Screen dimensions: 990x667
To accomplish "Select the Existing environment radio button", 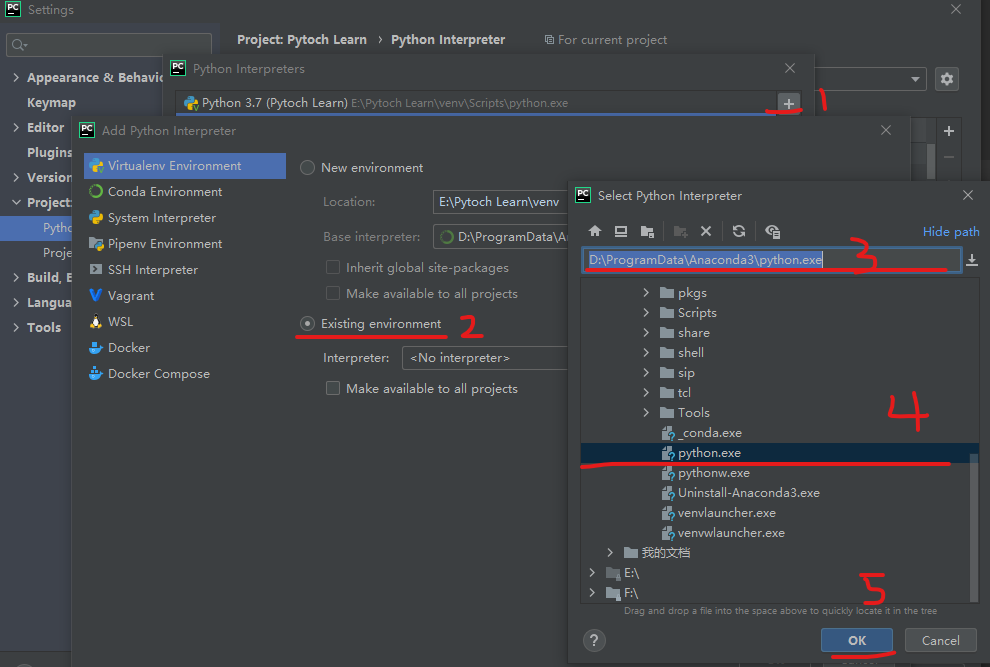I will (x=307, y=323).
